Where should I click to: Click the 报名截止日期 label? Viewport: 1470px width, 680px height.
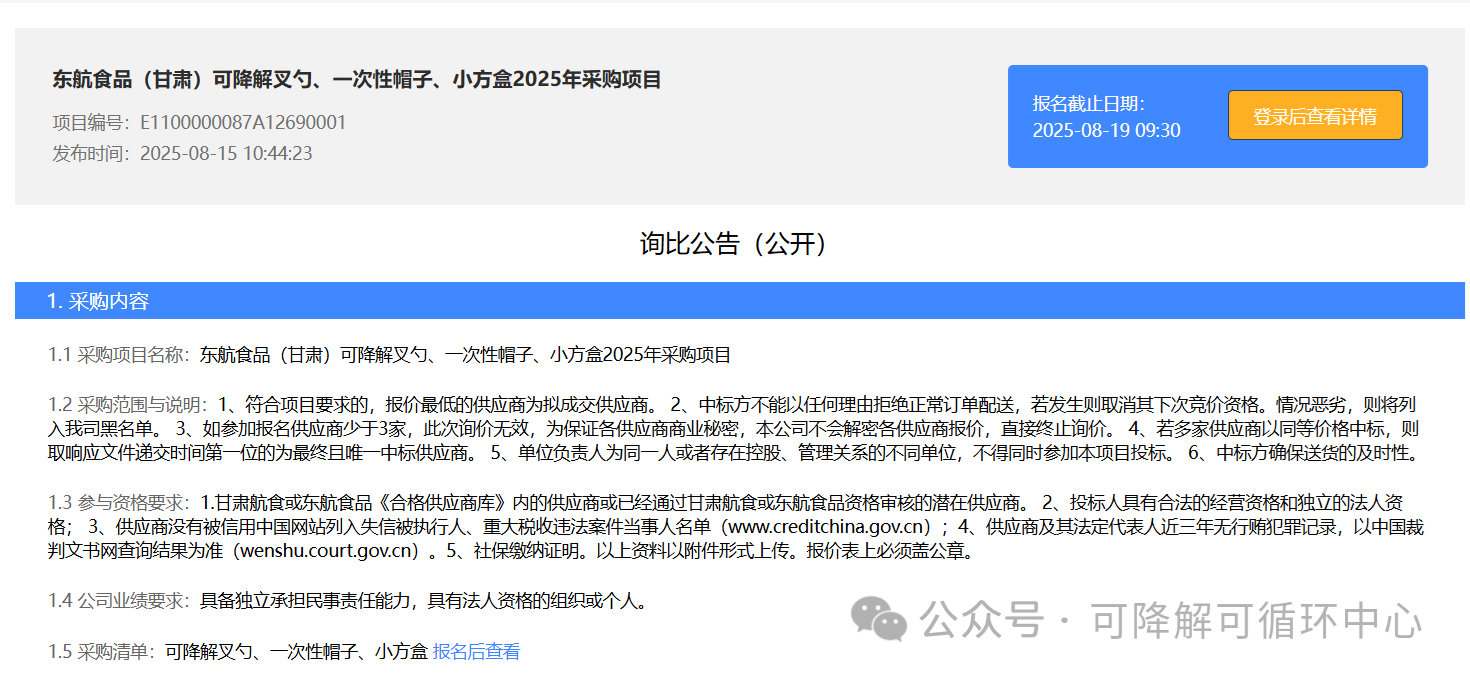[x=1088, y=104]
